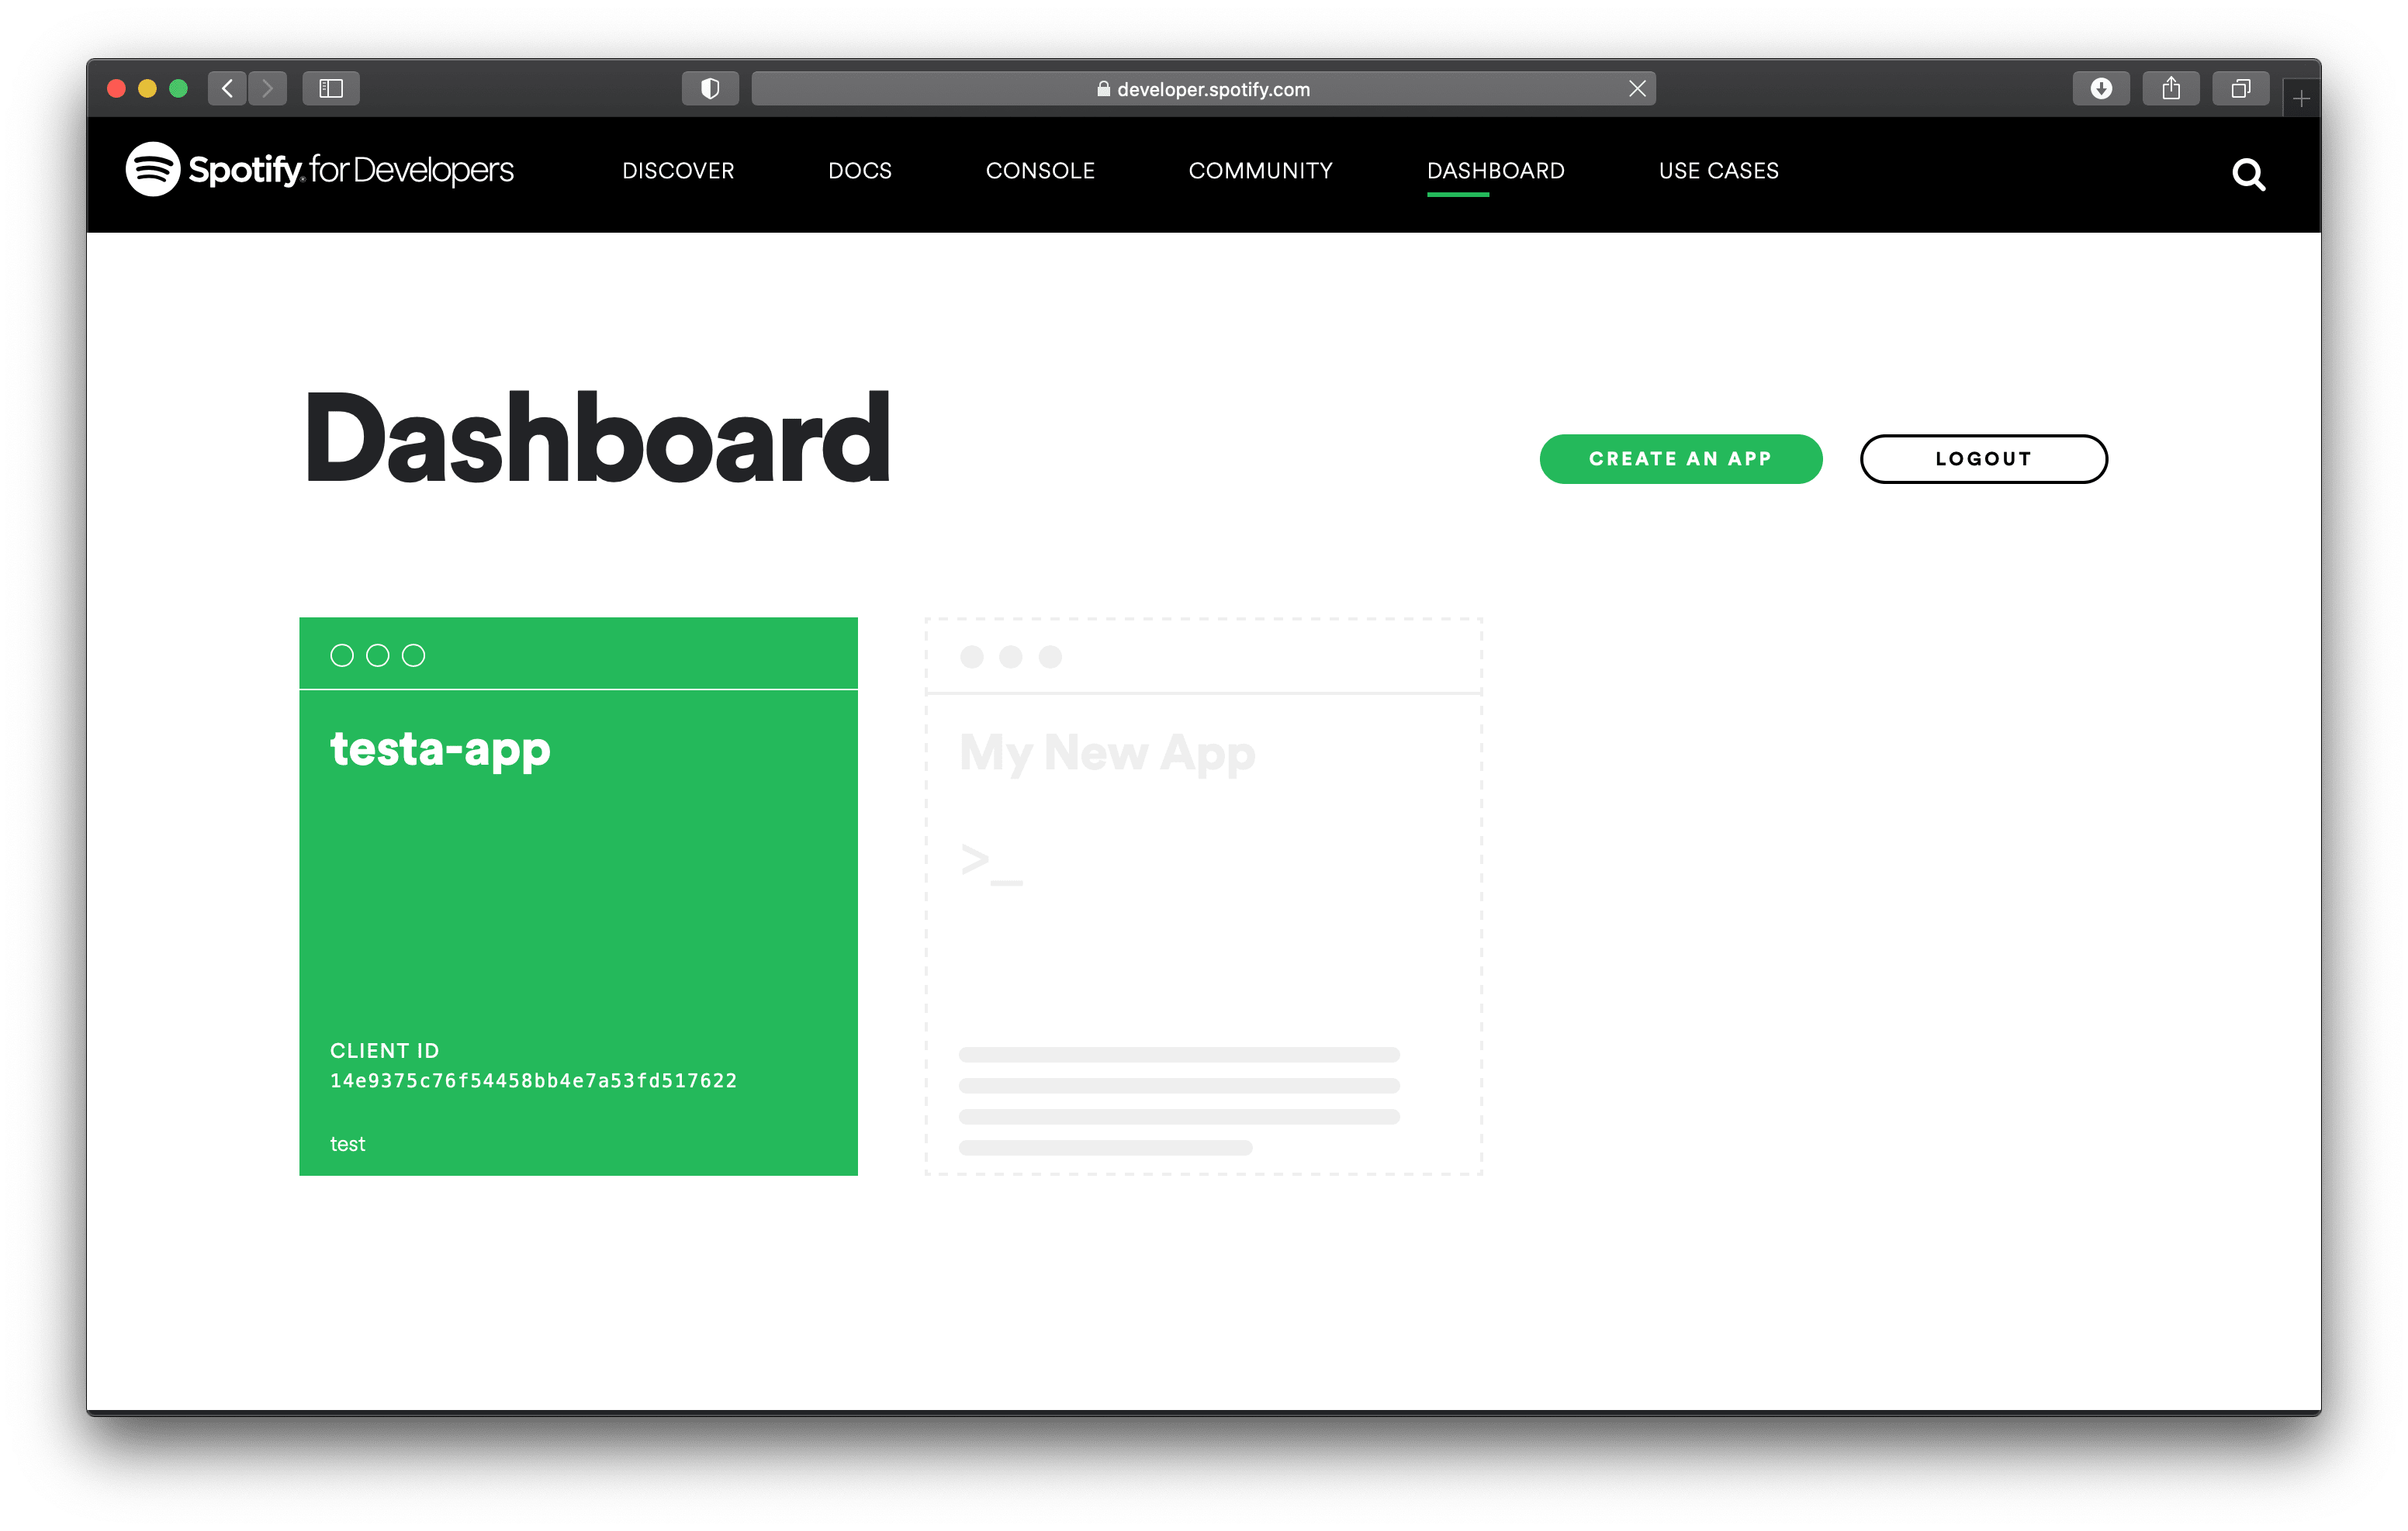
Task: Click the first dot indicator on My New App
Action: click(972, 658)
